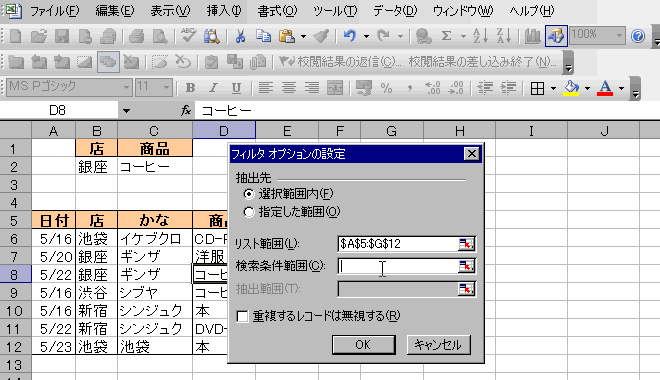Image resolution: width=660 pixels, height=380 pixels.
Task: Expand the Borders dropdown arrow
Action: pos(554,88)
